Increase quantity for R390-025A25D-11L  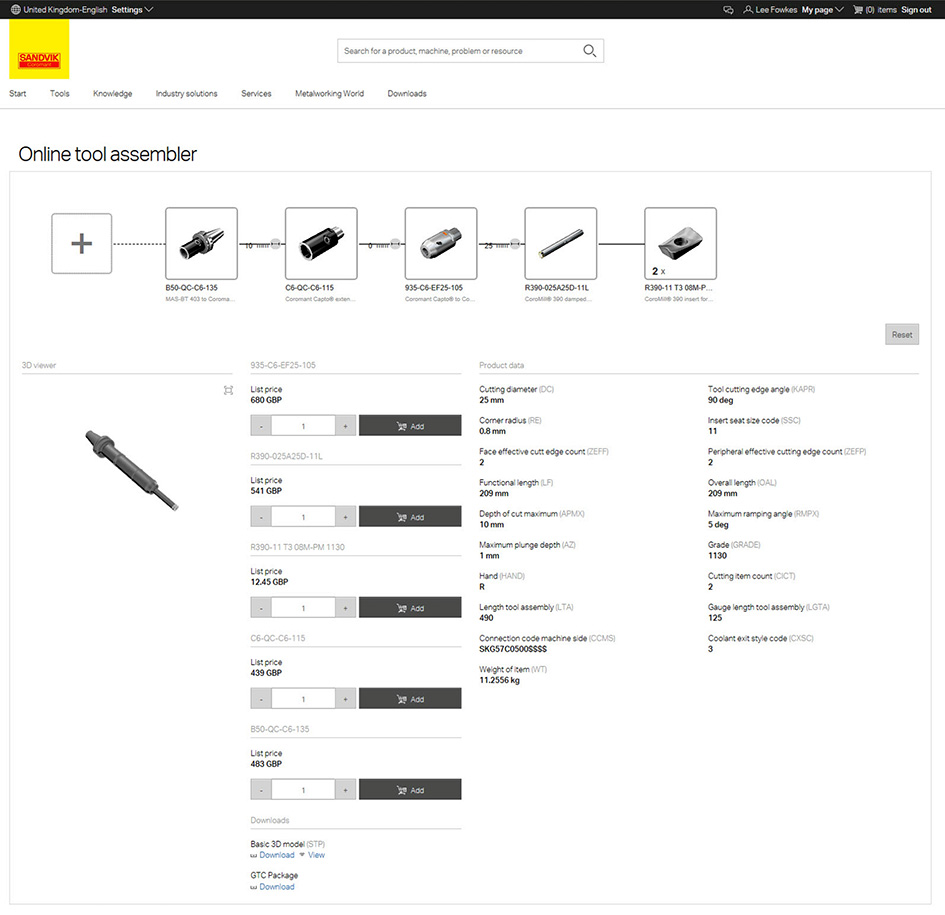pyautogui.click(x=345, y=517)
